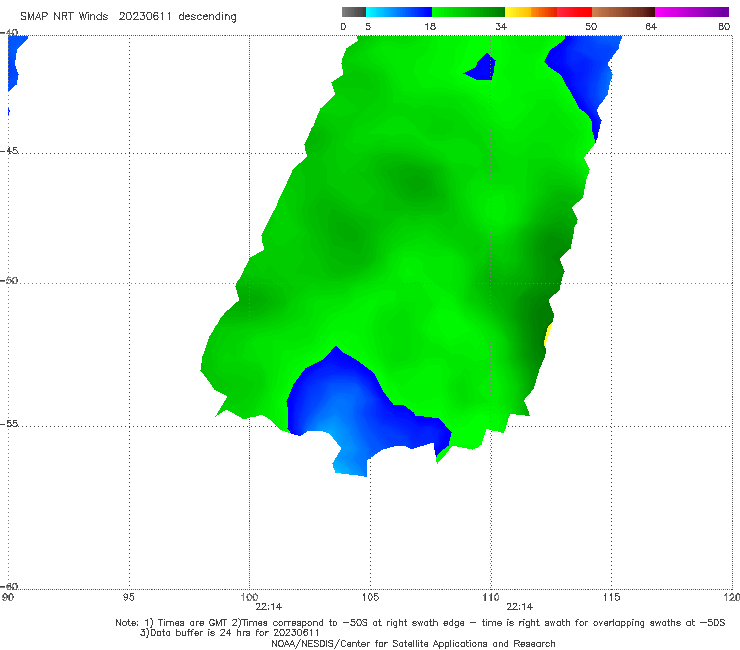740x650 pixels.
Task: Click the longitude label "100"
Action: [x=249, y=597]
